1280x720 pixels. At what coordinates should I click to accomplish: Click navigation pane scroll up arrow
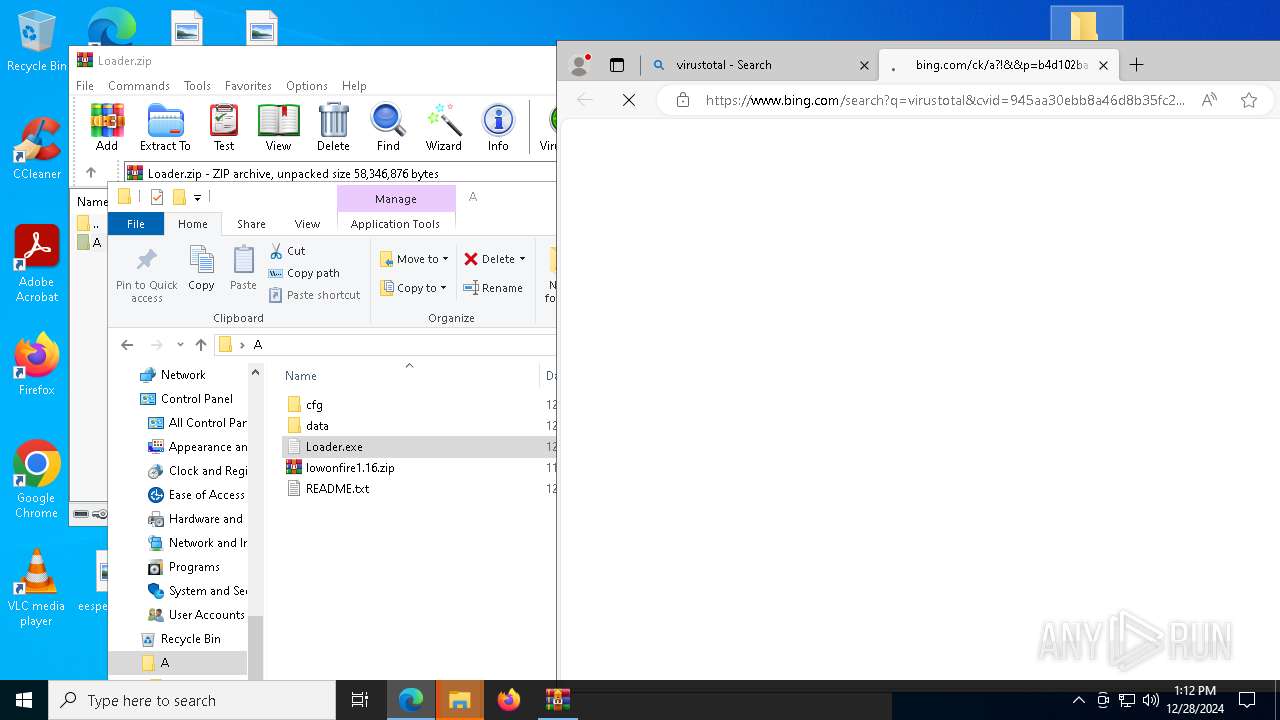255,372
